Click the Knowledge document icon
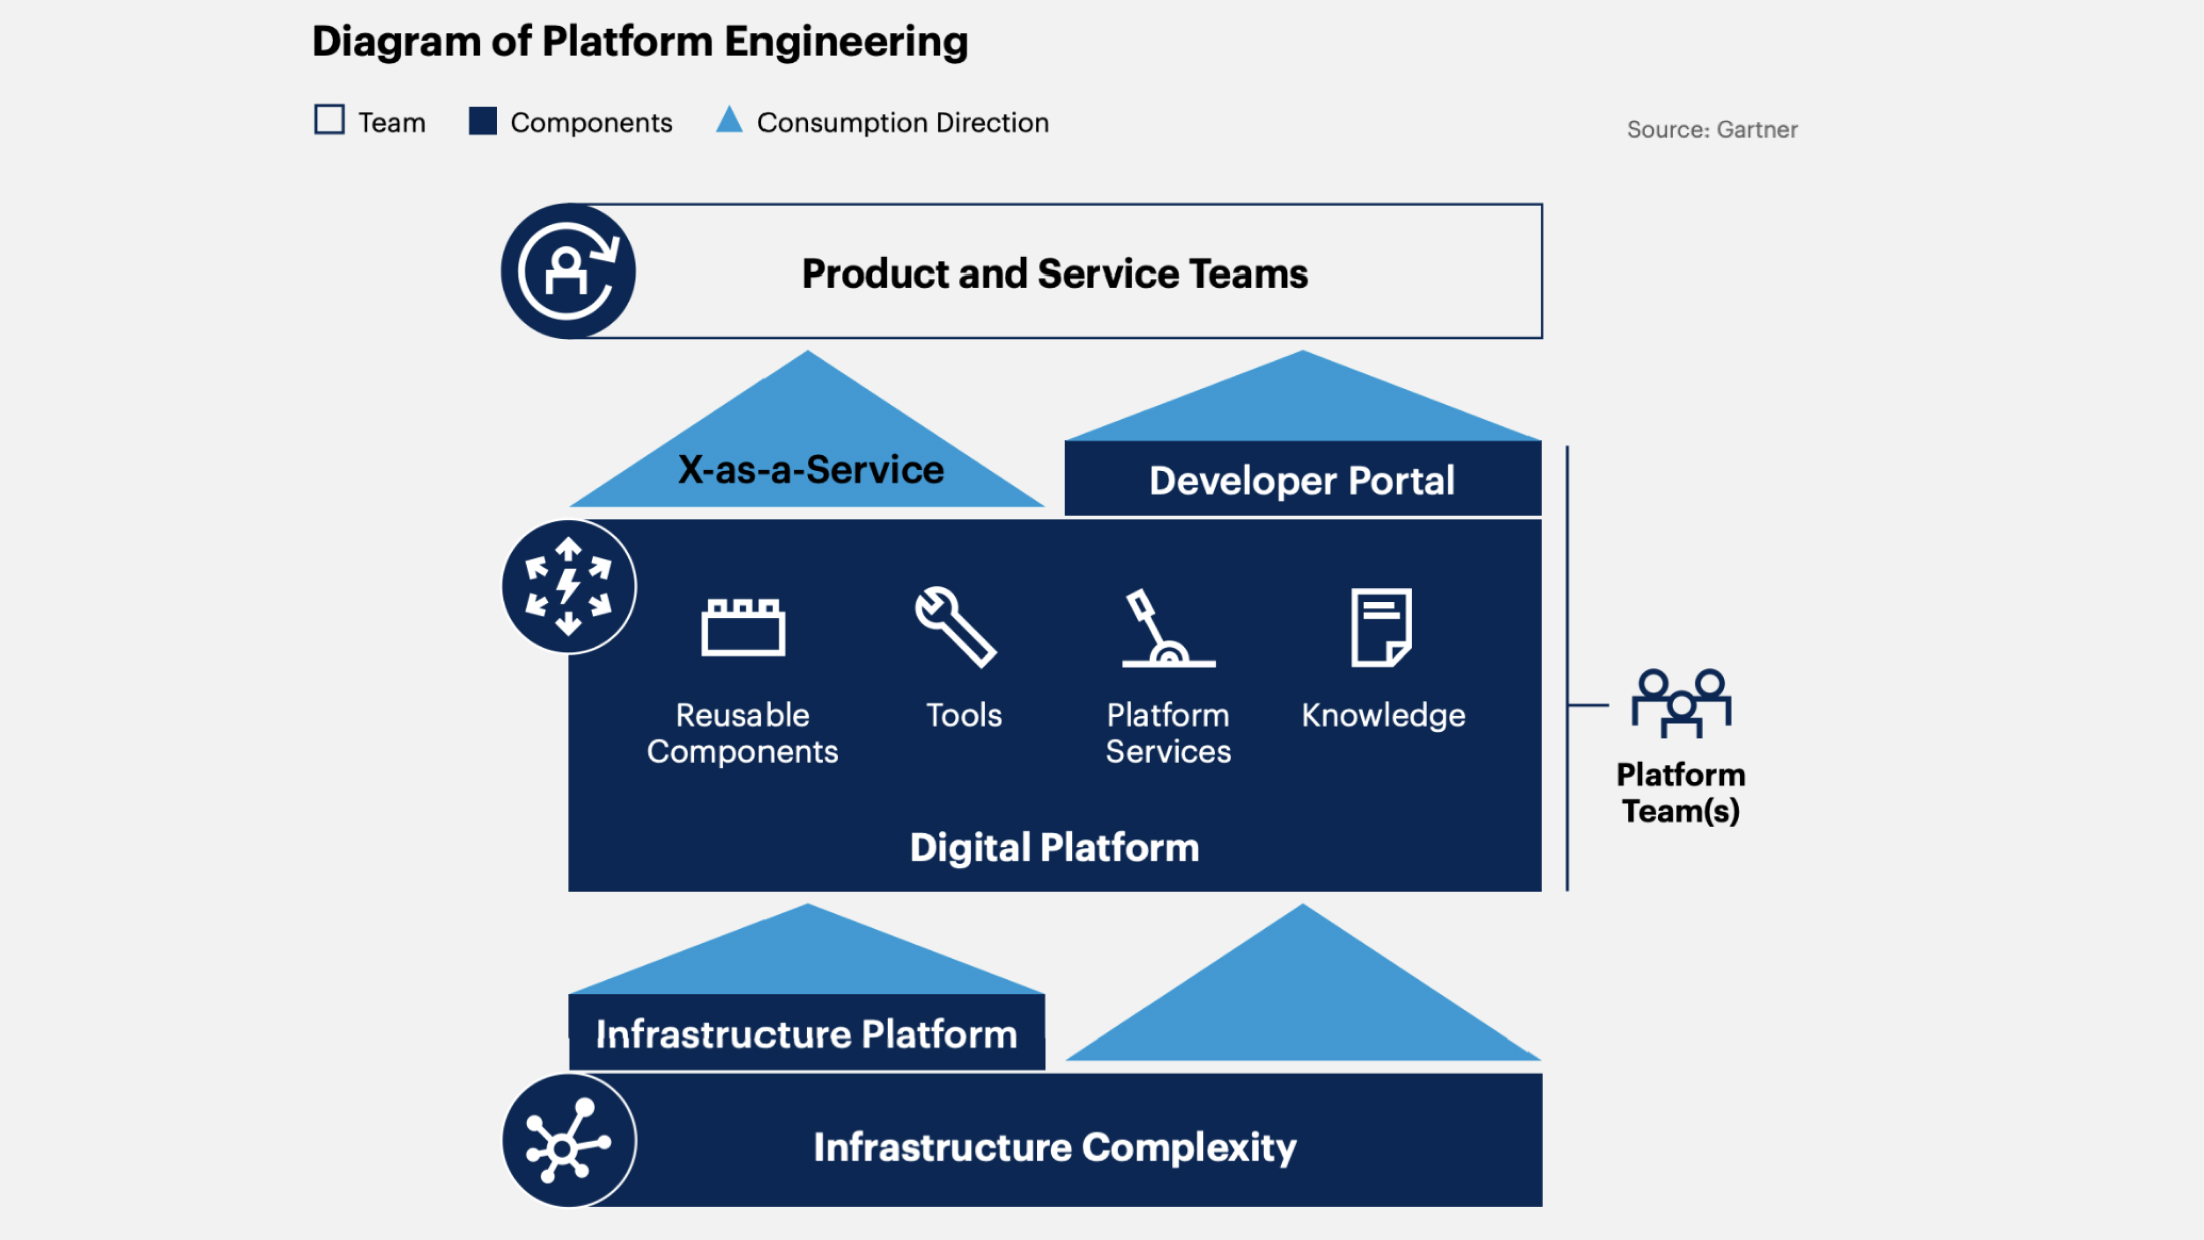The width and height of the screenshot is (2204, 1240). pyautogui.click(x=1381, y=627)
